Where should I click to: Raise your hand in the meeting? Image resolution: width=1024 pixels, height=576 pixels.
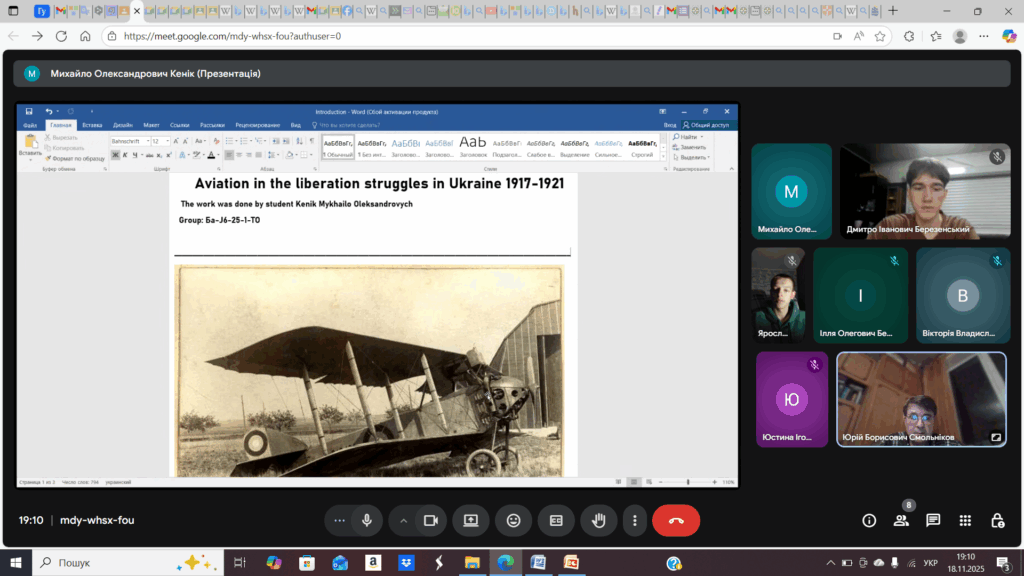point(599,520)
